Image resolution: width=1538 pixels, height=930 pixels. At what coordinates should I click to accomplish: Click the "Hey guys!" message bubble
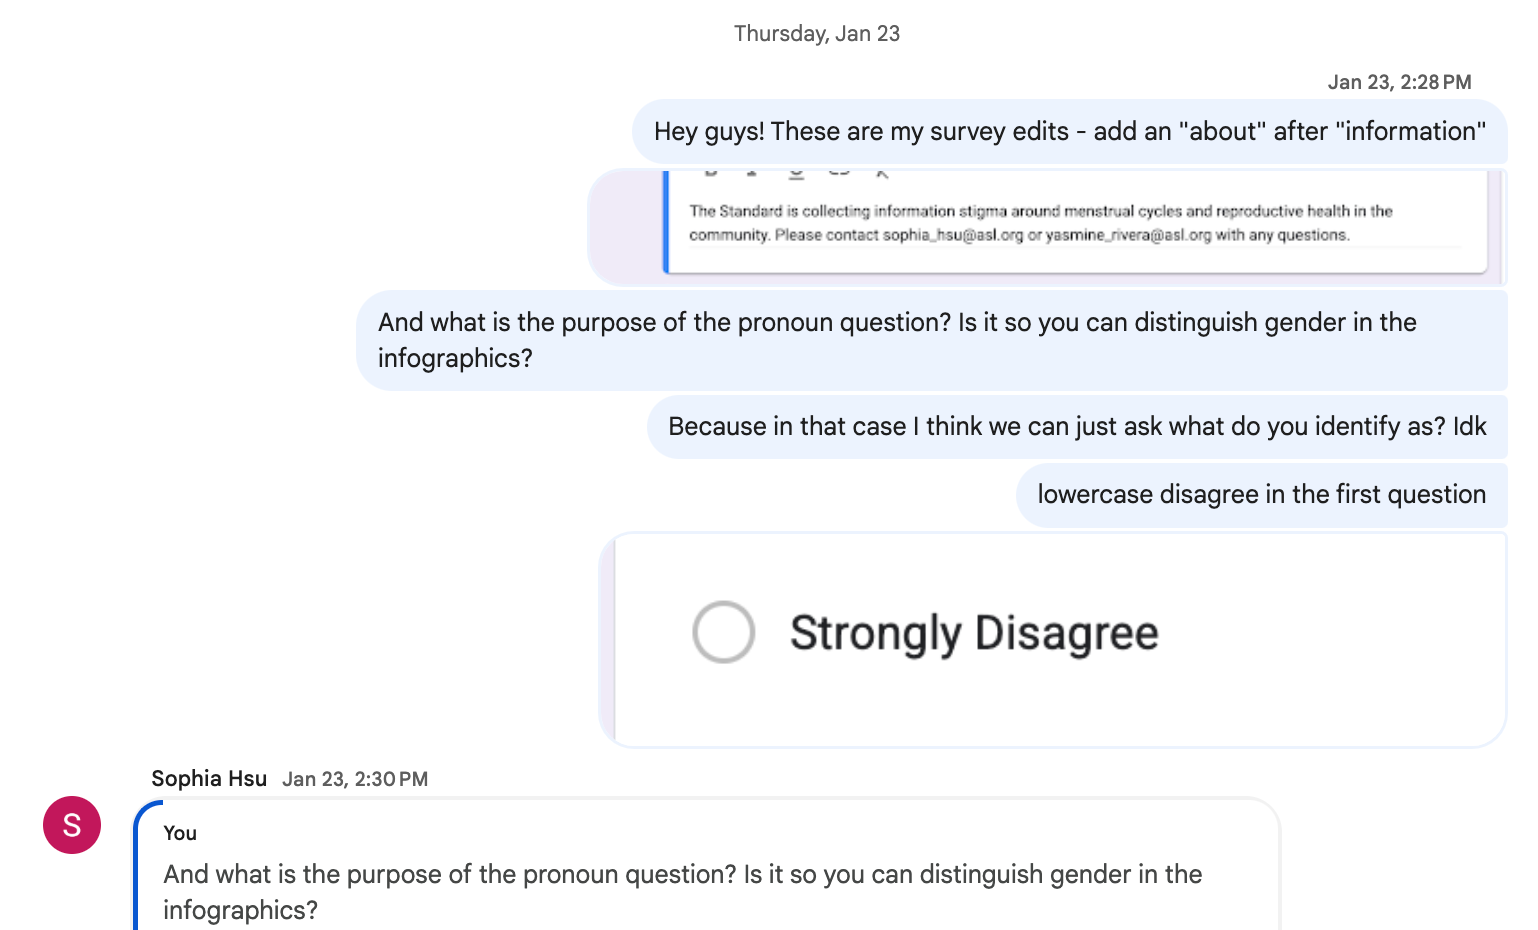(1069, 131)
